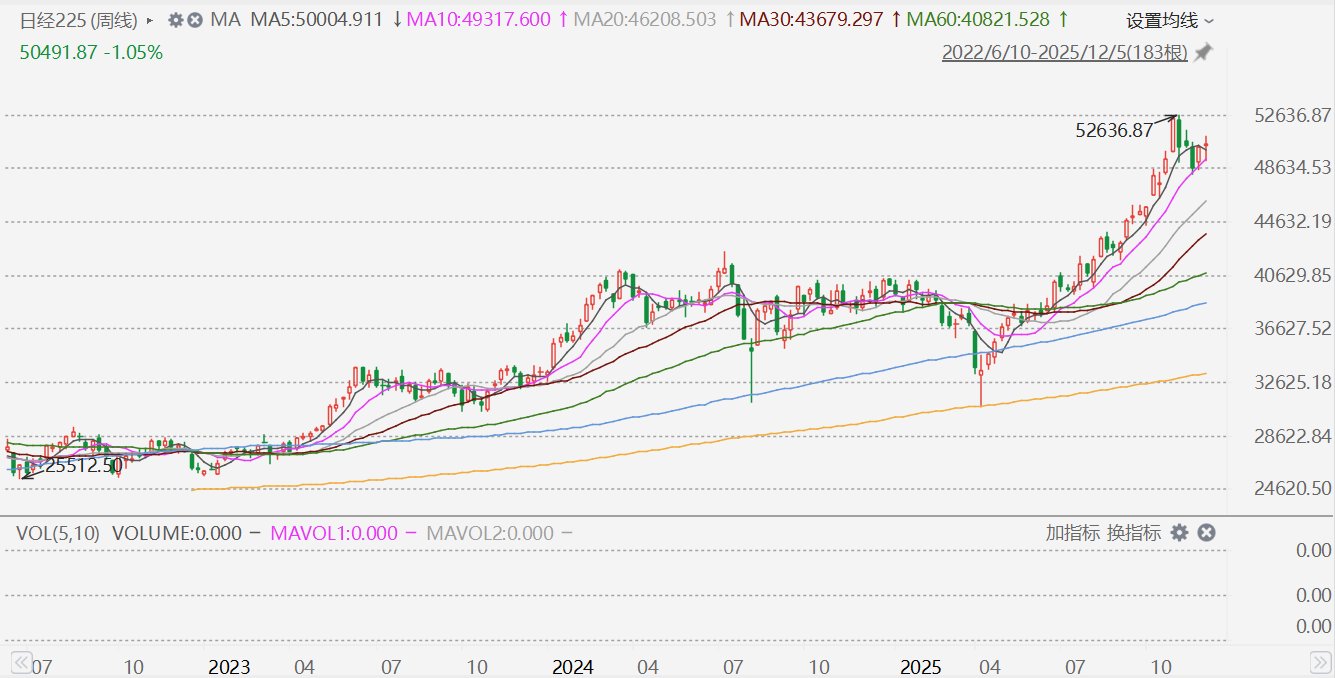
Task: Toggle the MA5 moving average line
Action: [x=316, y=20]
